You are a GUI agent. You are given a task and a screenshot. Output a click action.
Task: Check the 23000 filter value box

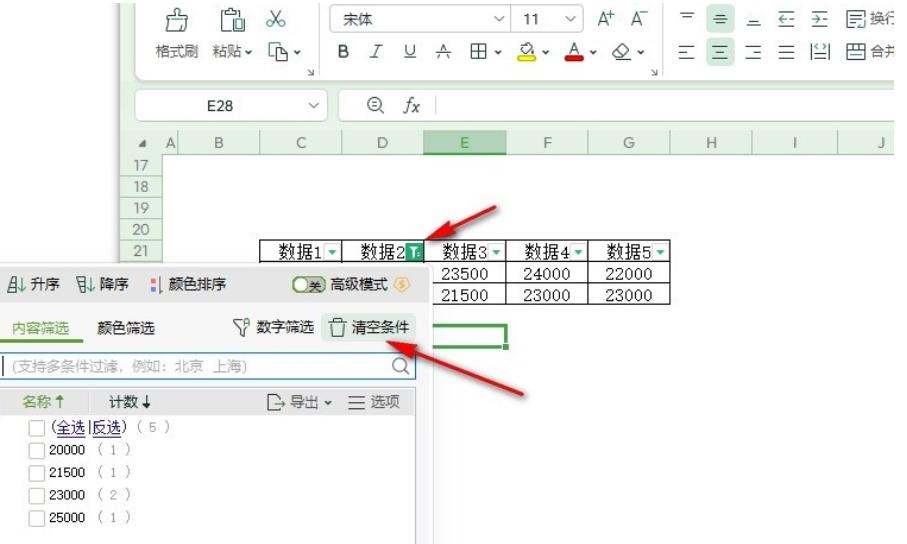(x=36, y=495)
